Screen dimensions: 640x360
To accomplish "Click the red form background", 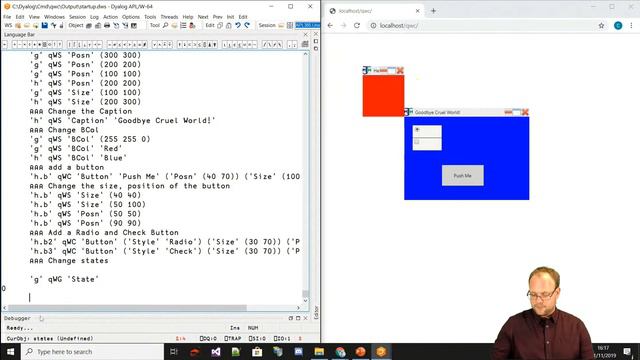I will [x=383, y=96].
